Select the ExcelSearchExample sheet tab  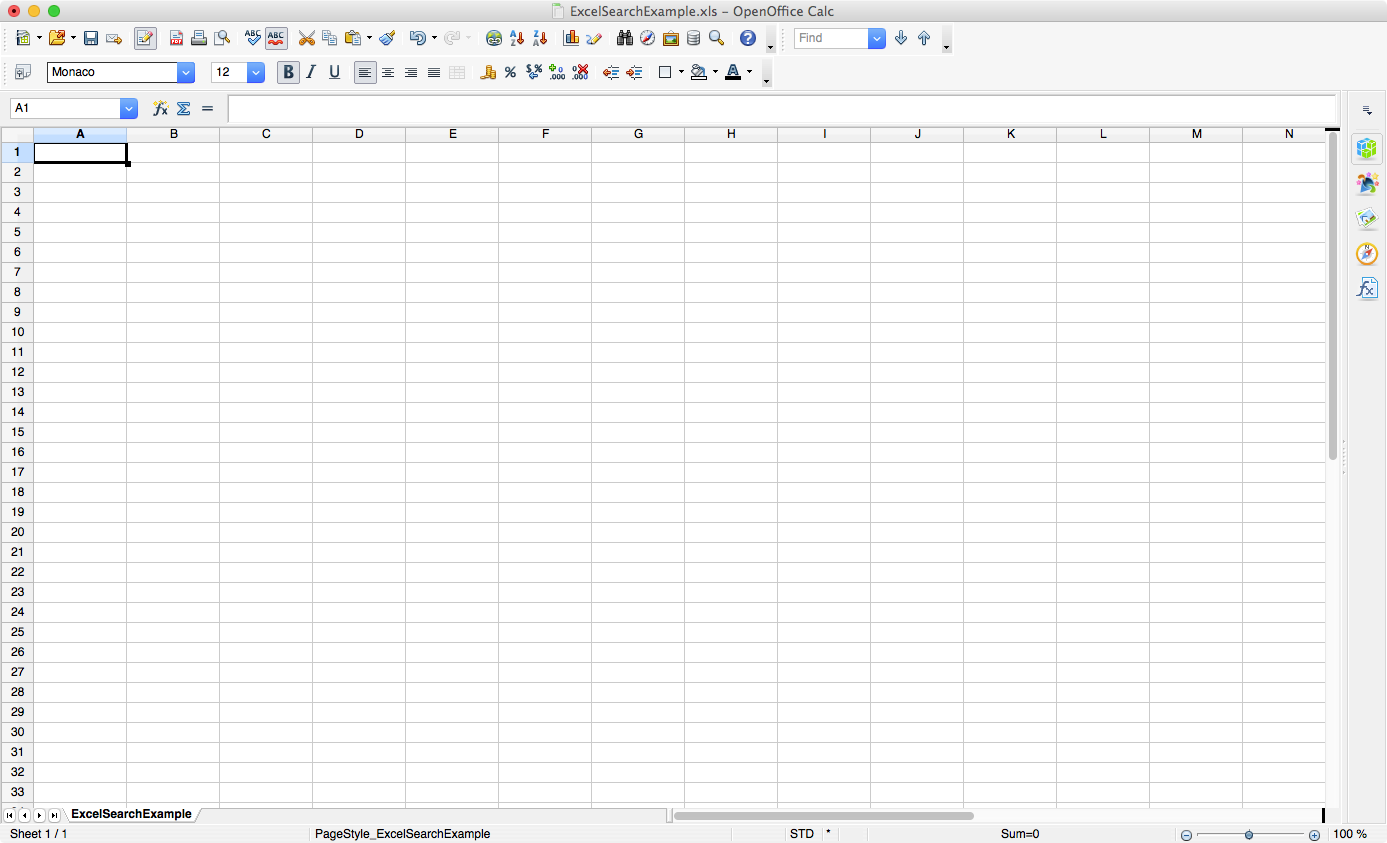click(131, 814)
